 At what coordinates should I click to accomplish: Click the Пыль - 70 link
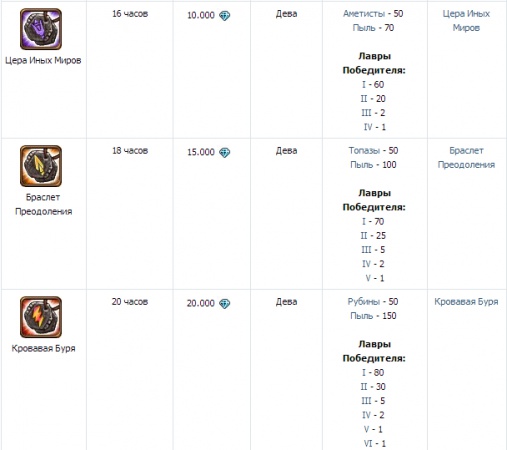pos(373,28)
